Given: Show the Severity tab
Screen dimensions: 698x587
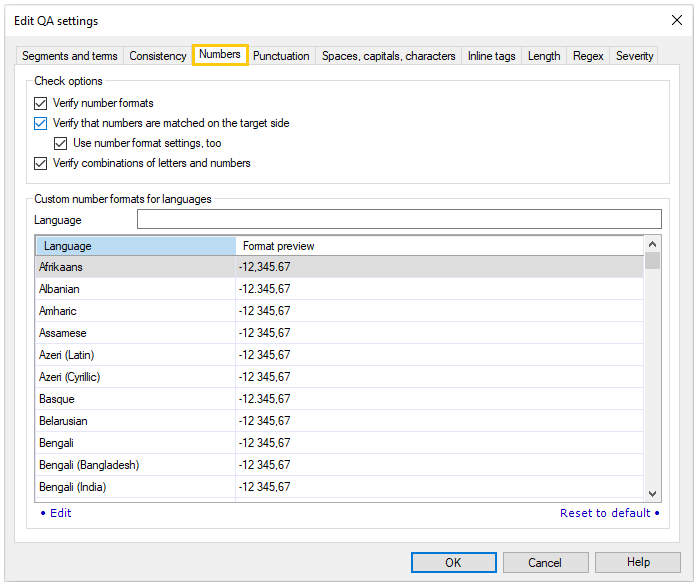Looking at the screenshot, I should tap(634, 56).
